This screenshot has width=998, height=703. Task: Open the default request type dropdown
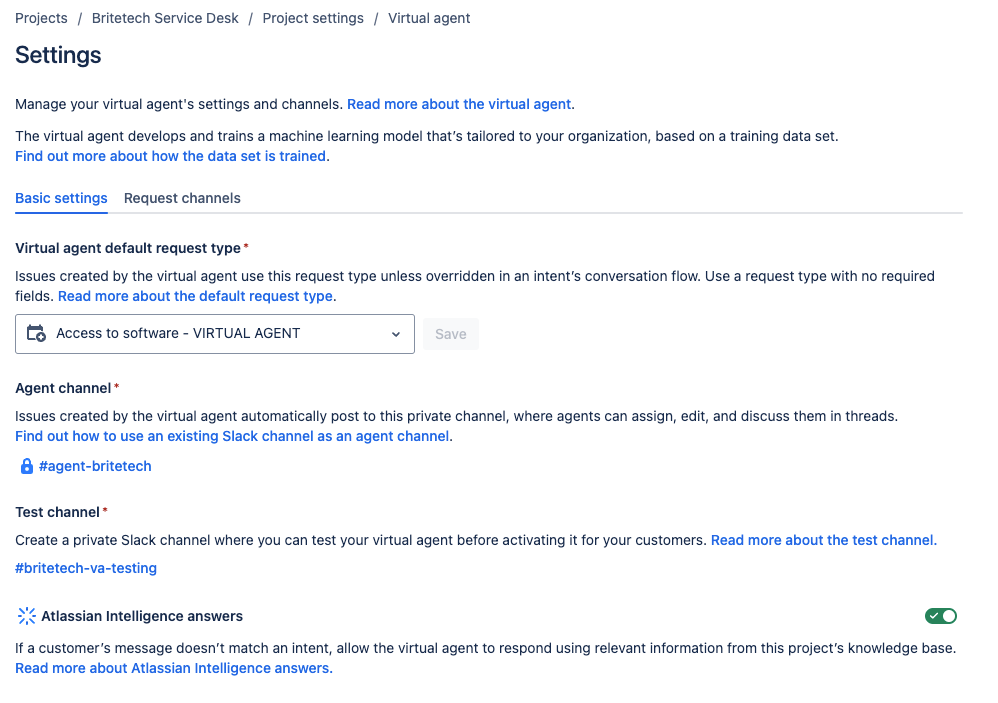coord(214,333)
